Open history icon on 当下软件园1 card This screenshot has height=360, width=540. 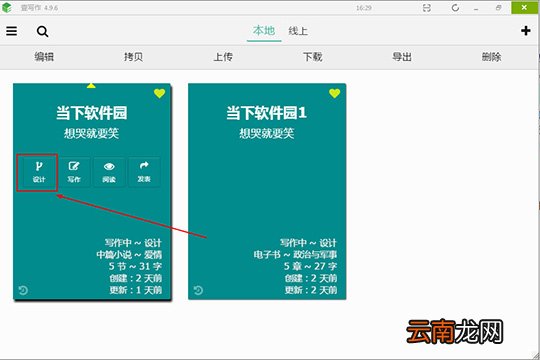198,290
